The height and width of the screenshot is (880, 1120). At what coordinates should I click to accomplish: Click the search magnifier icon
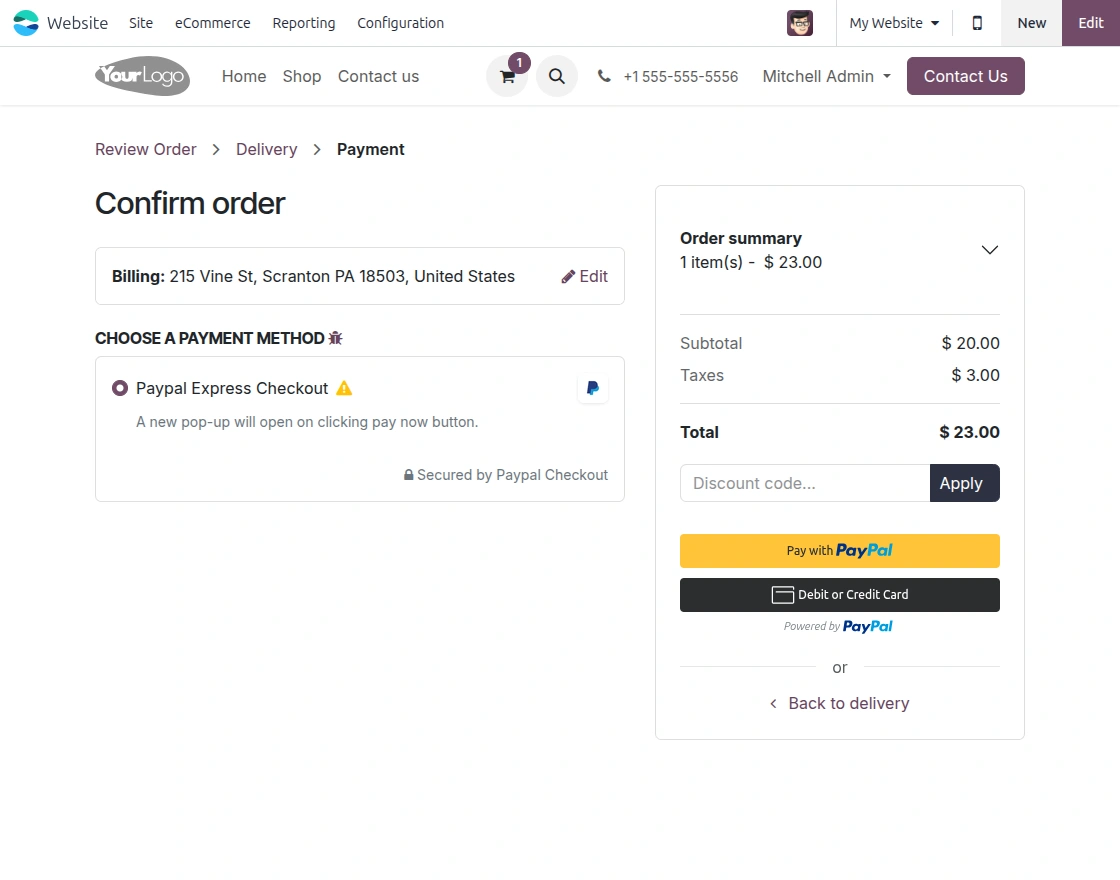pyautogui.click(x=557, y=76)
